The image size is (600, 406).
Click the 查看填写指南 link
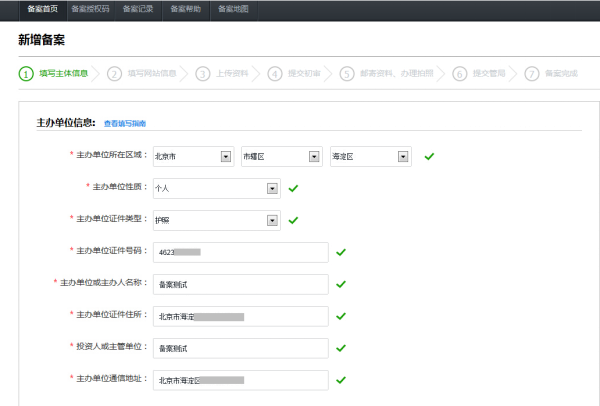(125, 124)
